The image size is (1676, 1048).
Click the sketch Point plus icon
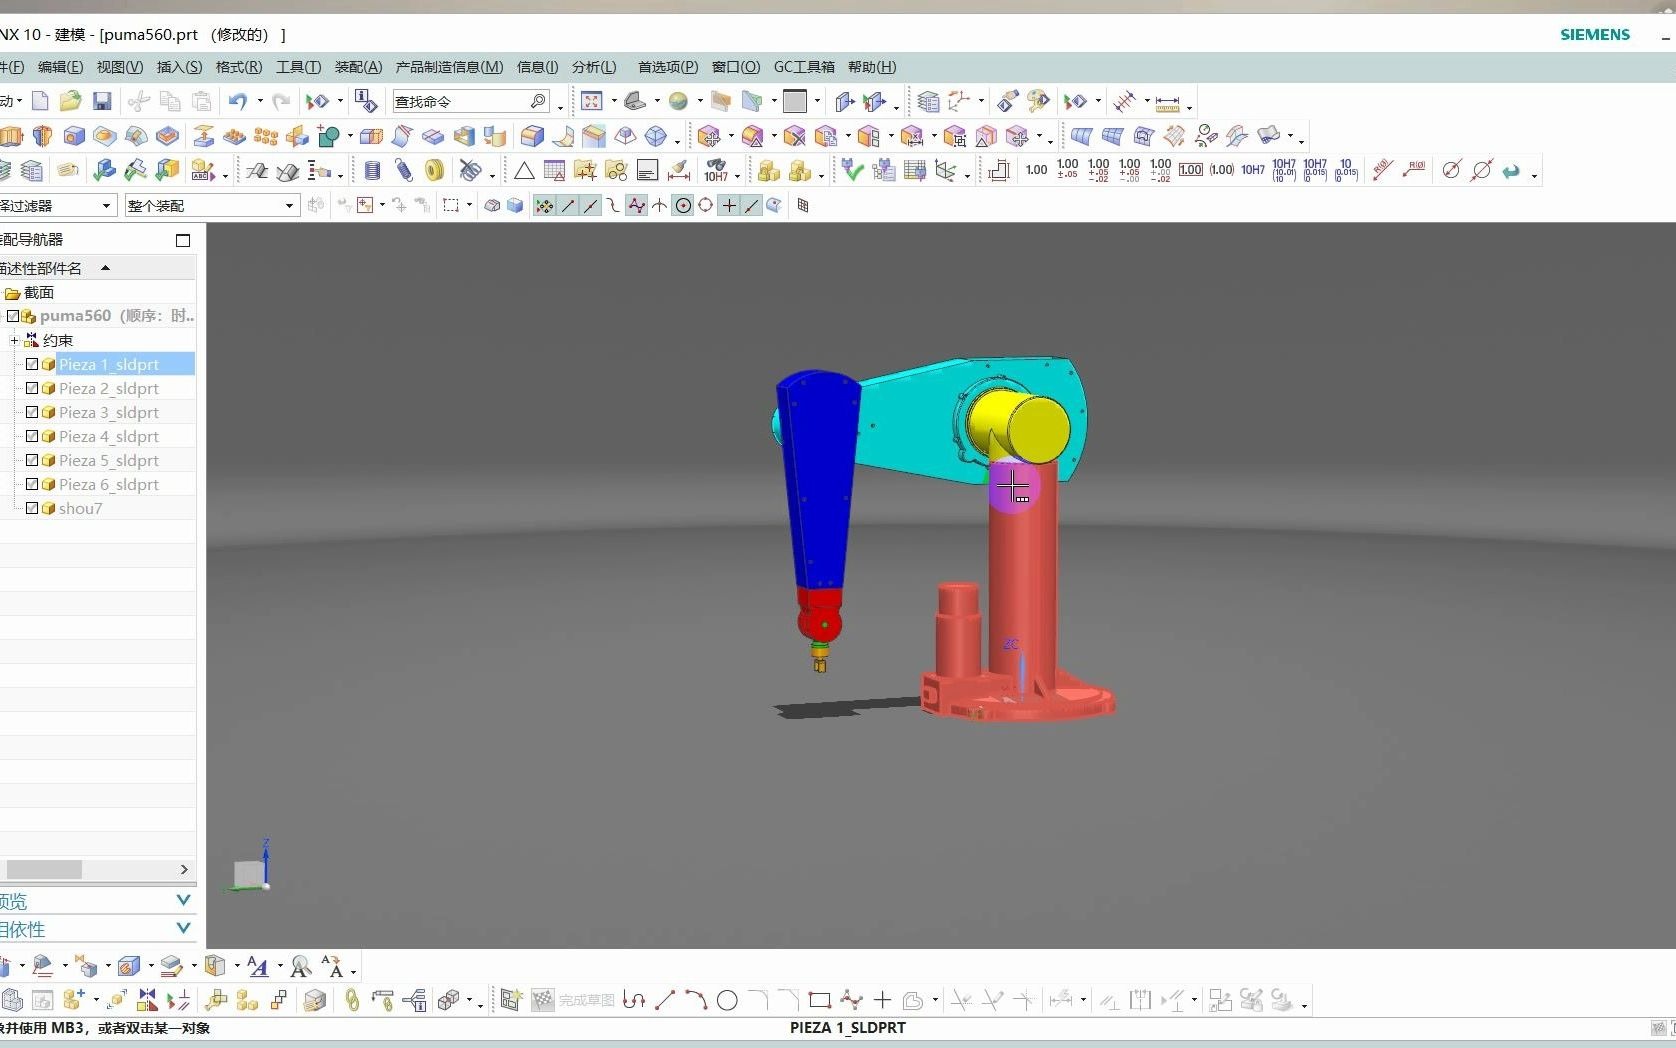click(x=882, y=999)
